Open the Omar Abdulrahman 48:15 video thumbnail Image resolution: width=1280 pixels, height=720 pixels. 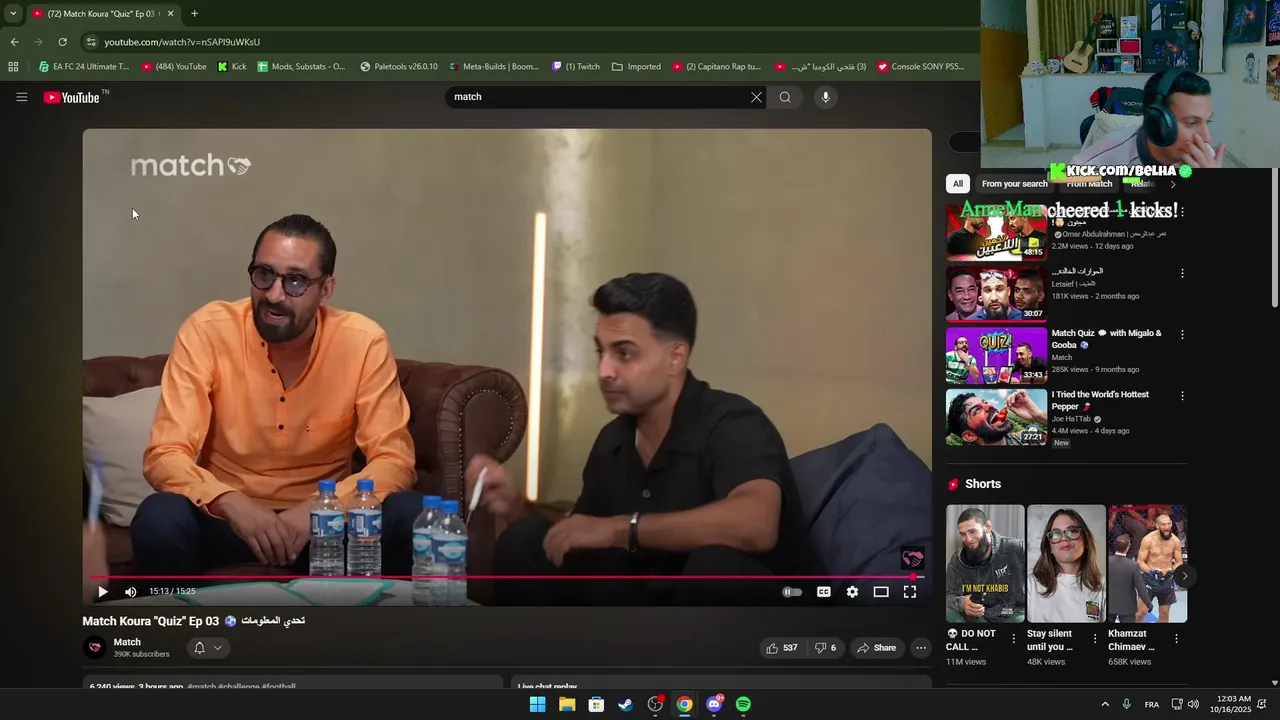(x=996, y=232)
